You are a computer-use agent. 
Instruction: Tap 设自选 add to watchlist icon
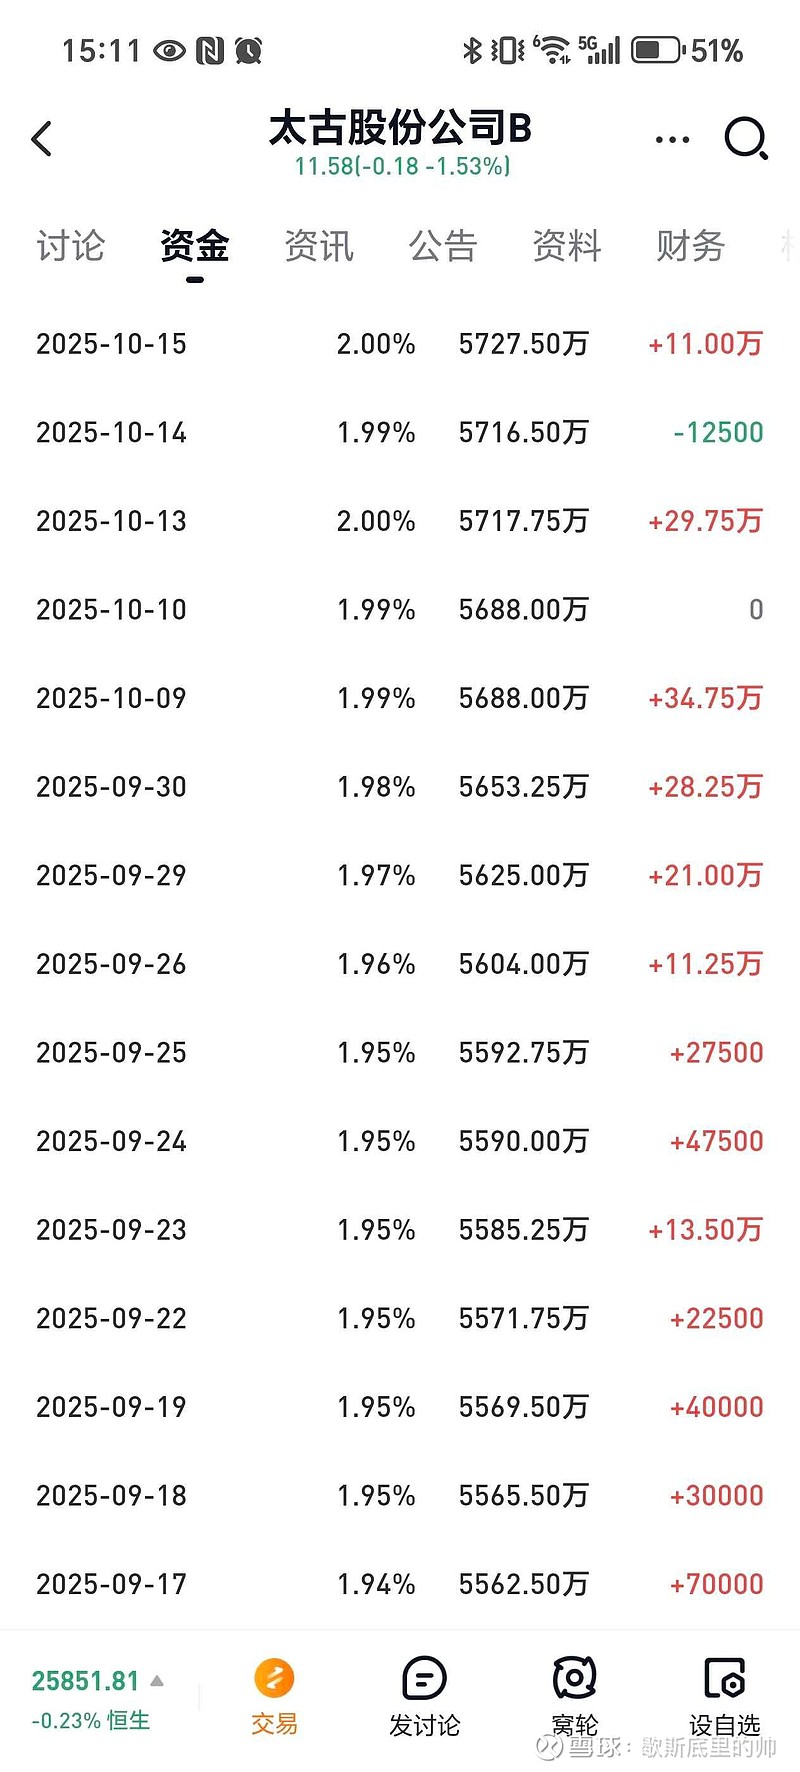coord(724,1678)
